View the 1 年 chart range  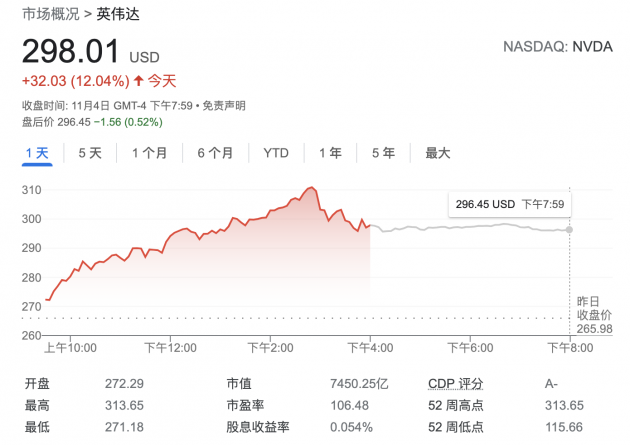(x=330, y=153)
